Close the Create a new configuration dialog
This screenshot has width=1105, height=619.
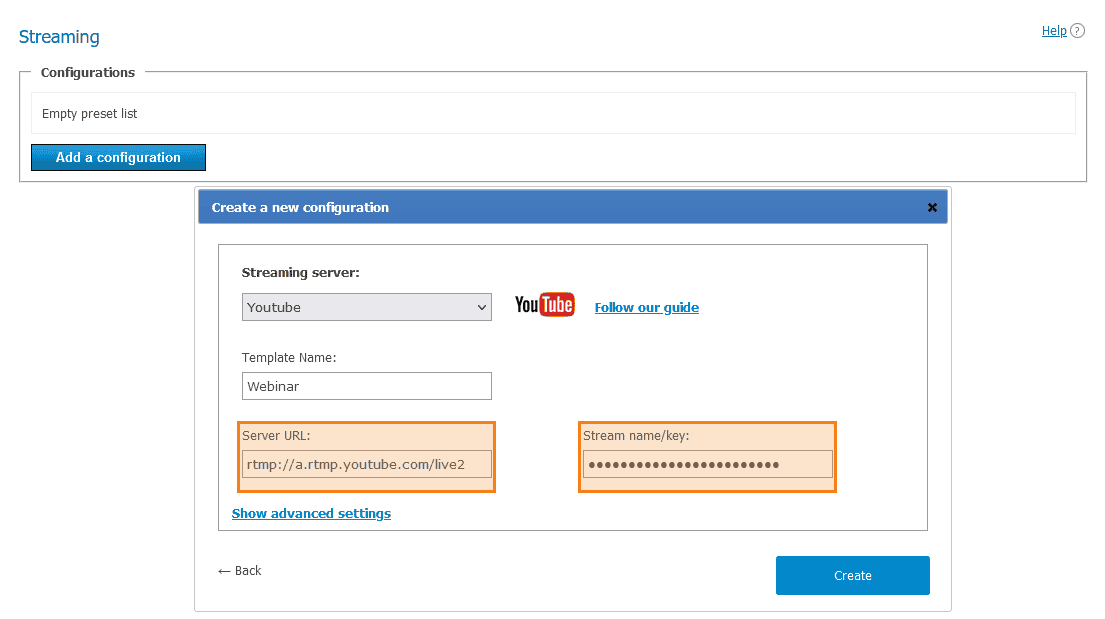click(932, 207)
